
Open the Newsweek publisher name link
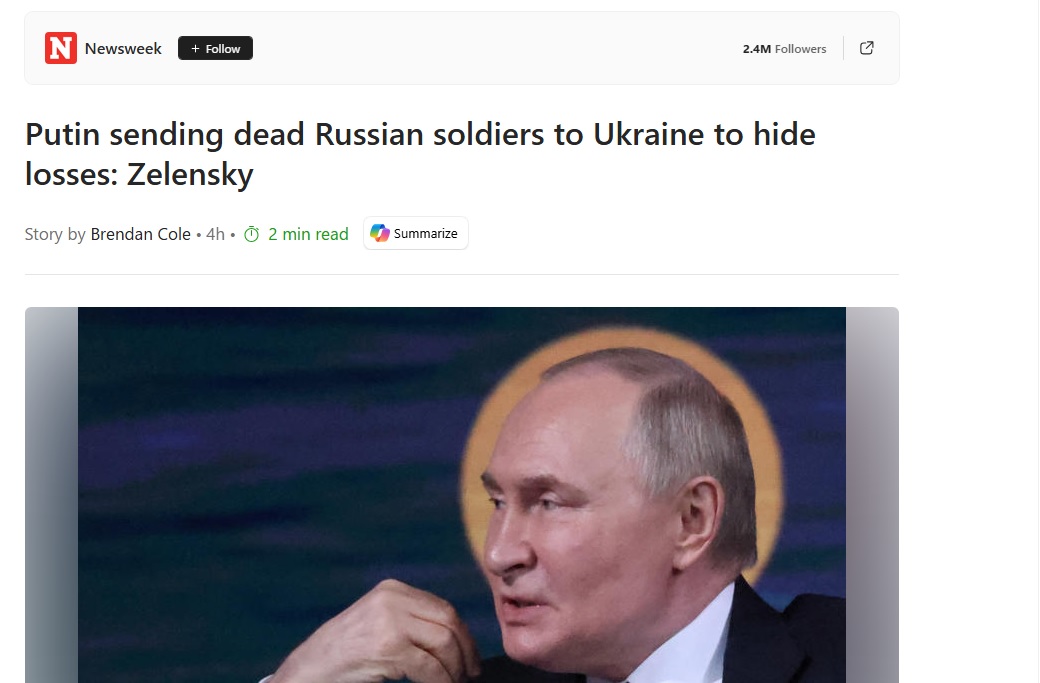click(x=123, y=48)
